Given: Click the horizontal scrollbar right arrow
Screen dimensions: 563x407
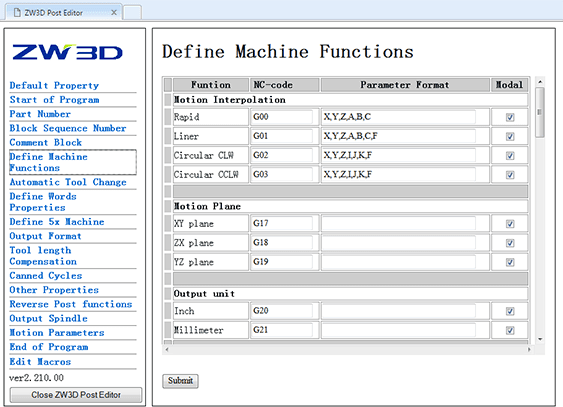Looking at the screenshot, I should (529, 349).
